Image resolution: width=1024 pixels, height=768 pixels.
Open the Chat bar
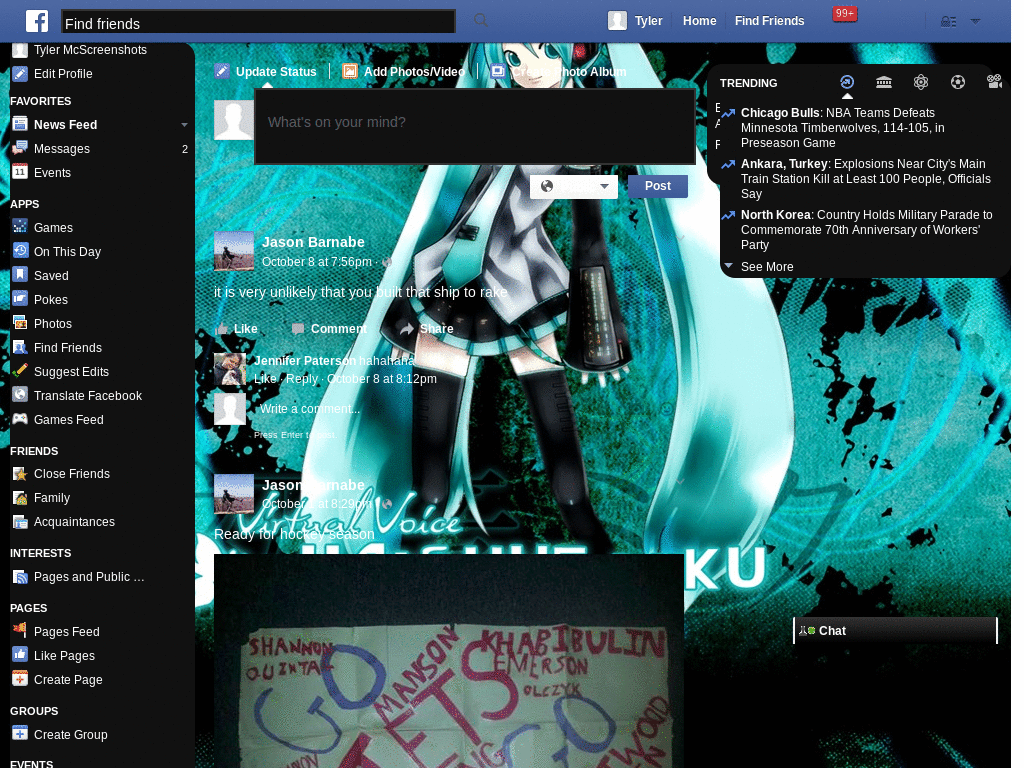coord(895,630)
